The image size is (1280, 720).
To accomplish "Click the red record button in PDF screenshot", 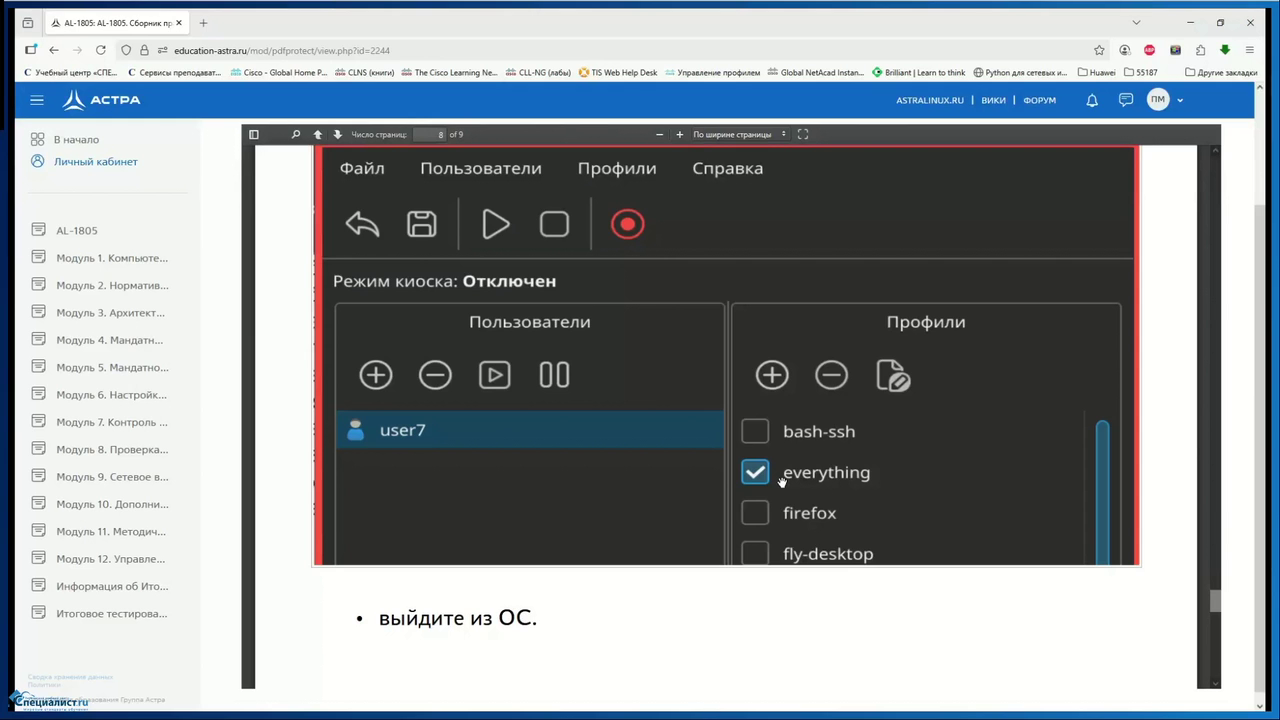I will click(x=628, y=224).
